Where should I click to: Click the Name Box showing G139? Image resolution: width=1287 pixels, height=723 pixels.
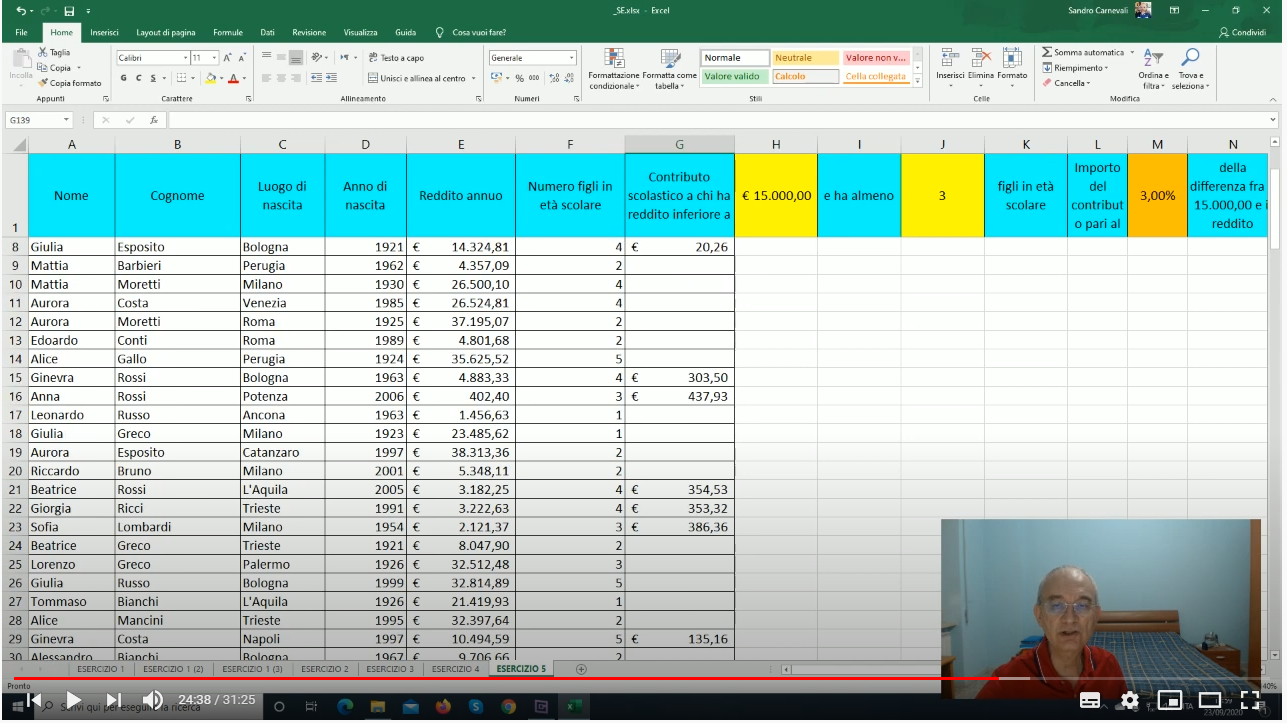tap(37, 120)
